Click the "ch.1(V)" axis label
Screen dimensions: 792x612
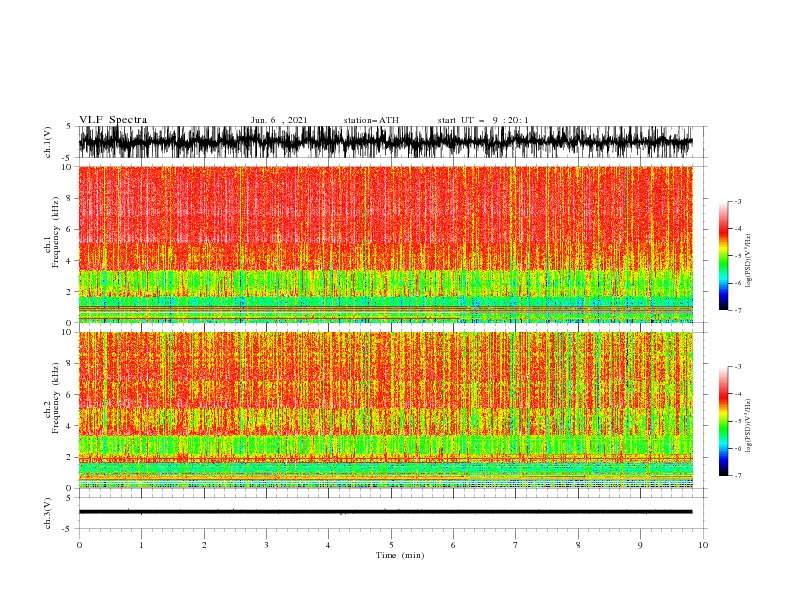[48, 142]
